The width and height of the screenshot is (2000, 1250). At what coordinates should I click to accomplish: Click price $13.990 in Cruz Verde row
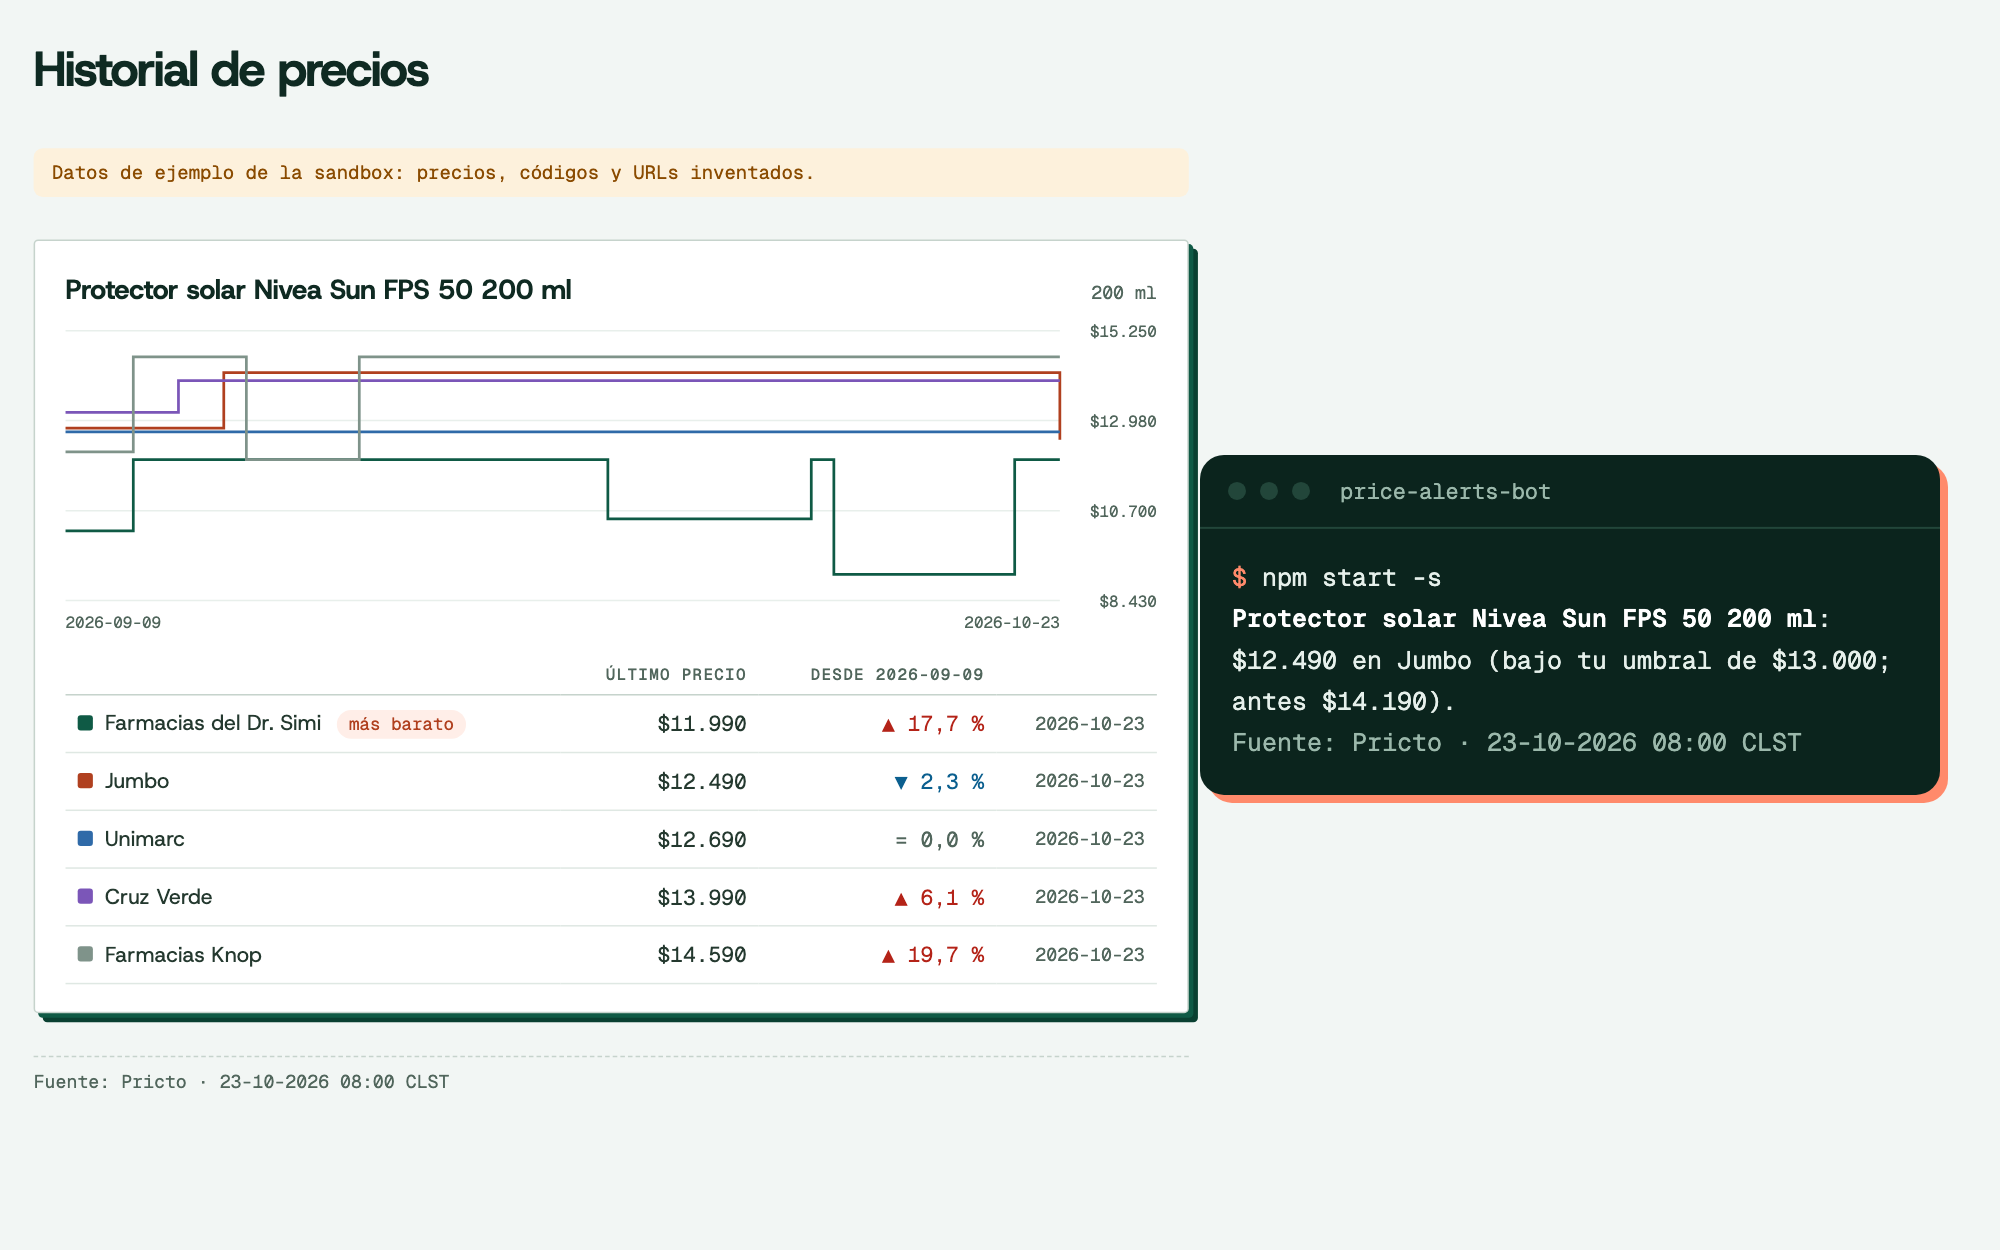click(702, 898)
